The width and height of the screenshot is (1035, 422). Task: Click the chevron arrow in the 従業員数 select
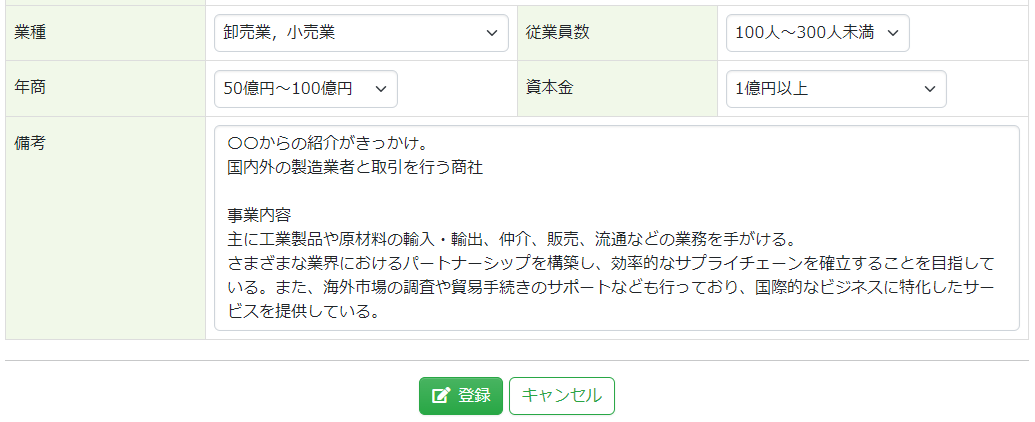click(x=892, y=33)
